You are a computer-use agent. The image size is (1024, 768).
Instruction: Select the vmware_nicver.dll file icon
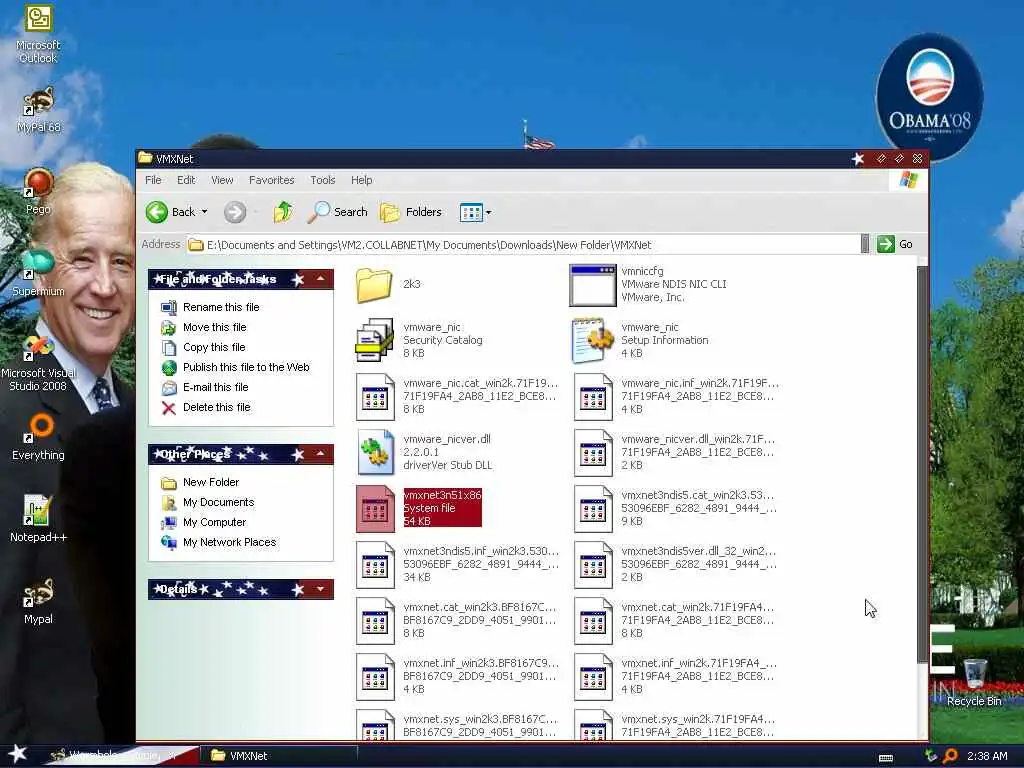376,452
